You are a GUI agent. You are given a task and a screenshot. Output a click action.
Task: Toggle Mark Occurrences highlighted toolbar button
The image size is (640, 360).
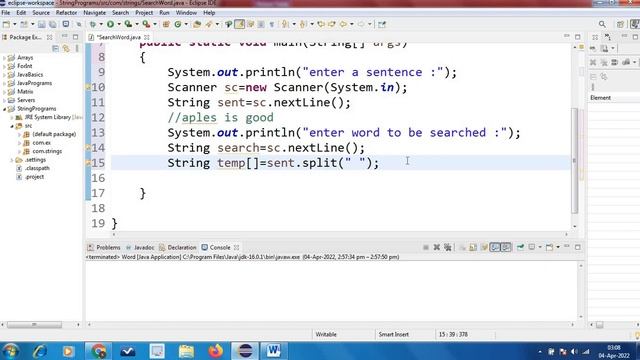point(240,24)
